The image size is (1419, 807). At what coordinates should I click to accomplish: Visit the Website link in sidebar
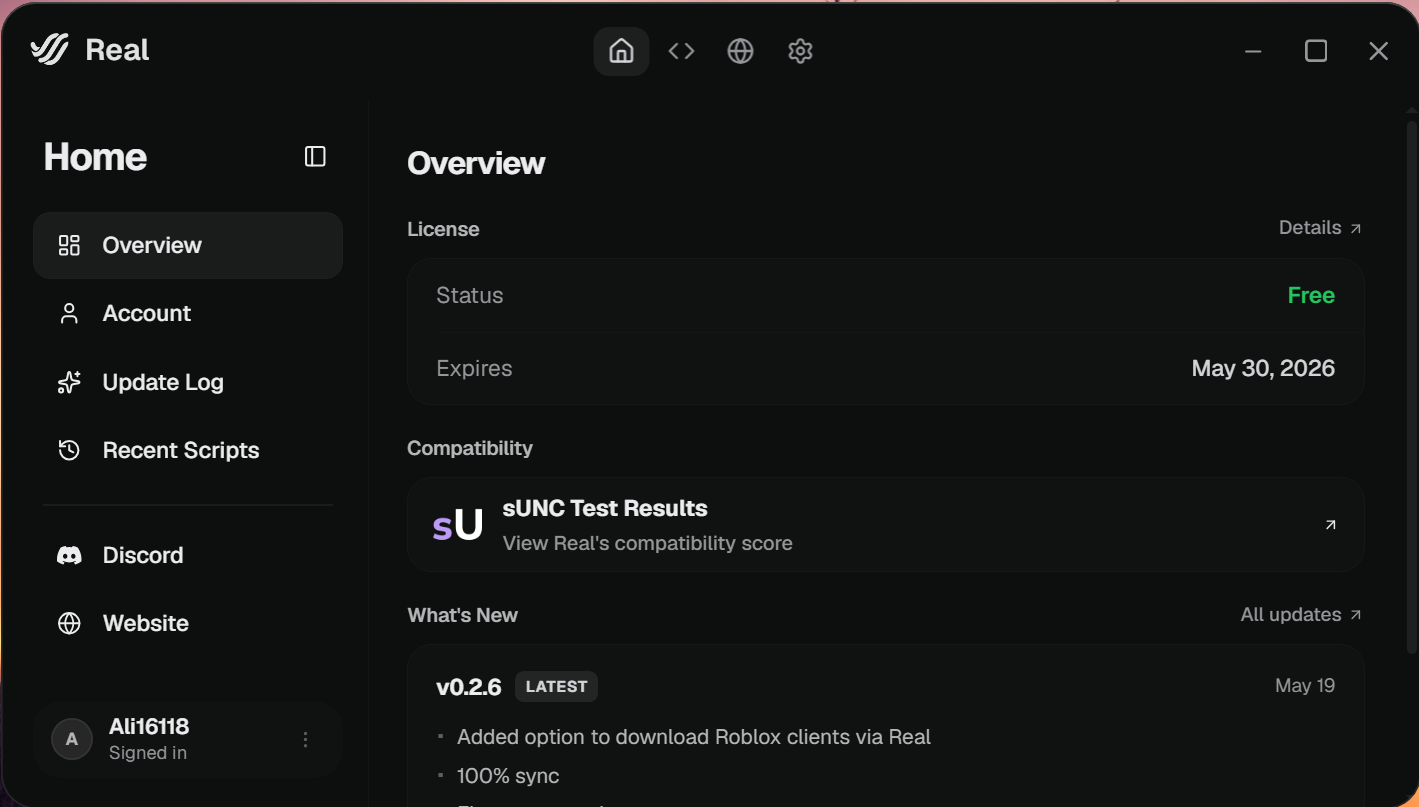coord(188,623)
